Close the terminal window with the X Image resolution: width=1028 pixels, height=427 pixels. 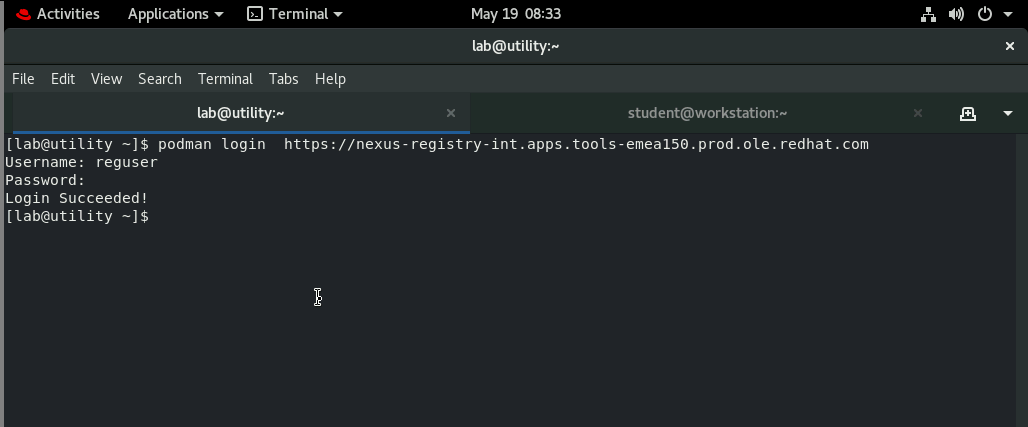[x=1009, y=46]
